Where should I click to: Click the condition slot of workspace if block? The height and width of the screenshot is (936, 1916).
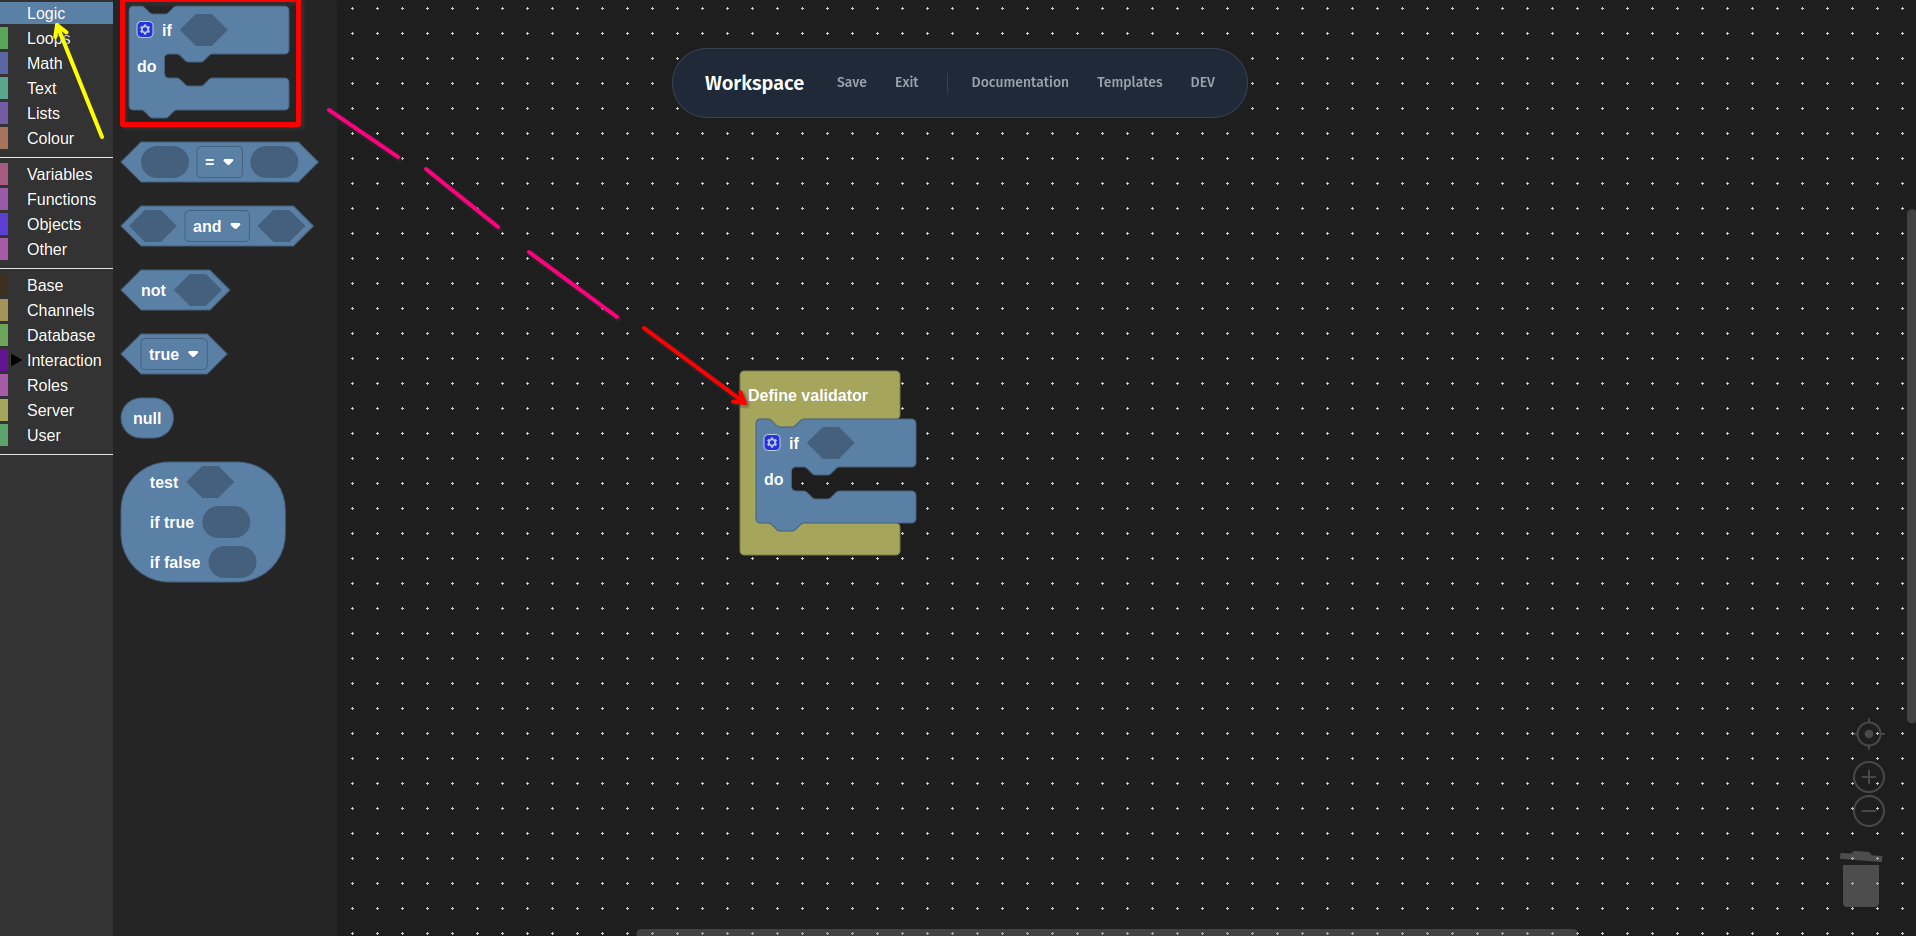pos(830,443)
